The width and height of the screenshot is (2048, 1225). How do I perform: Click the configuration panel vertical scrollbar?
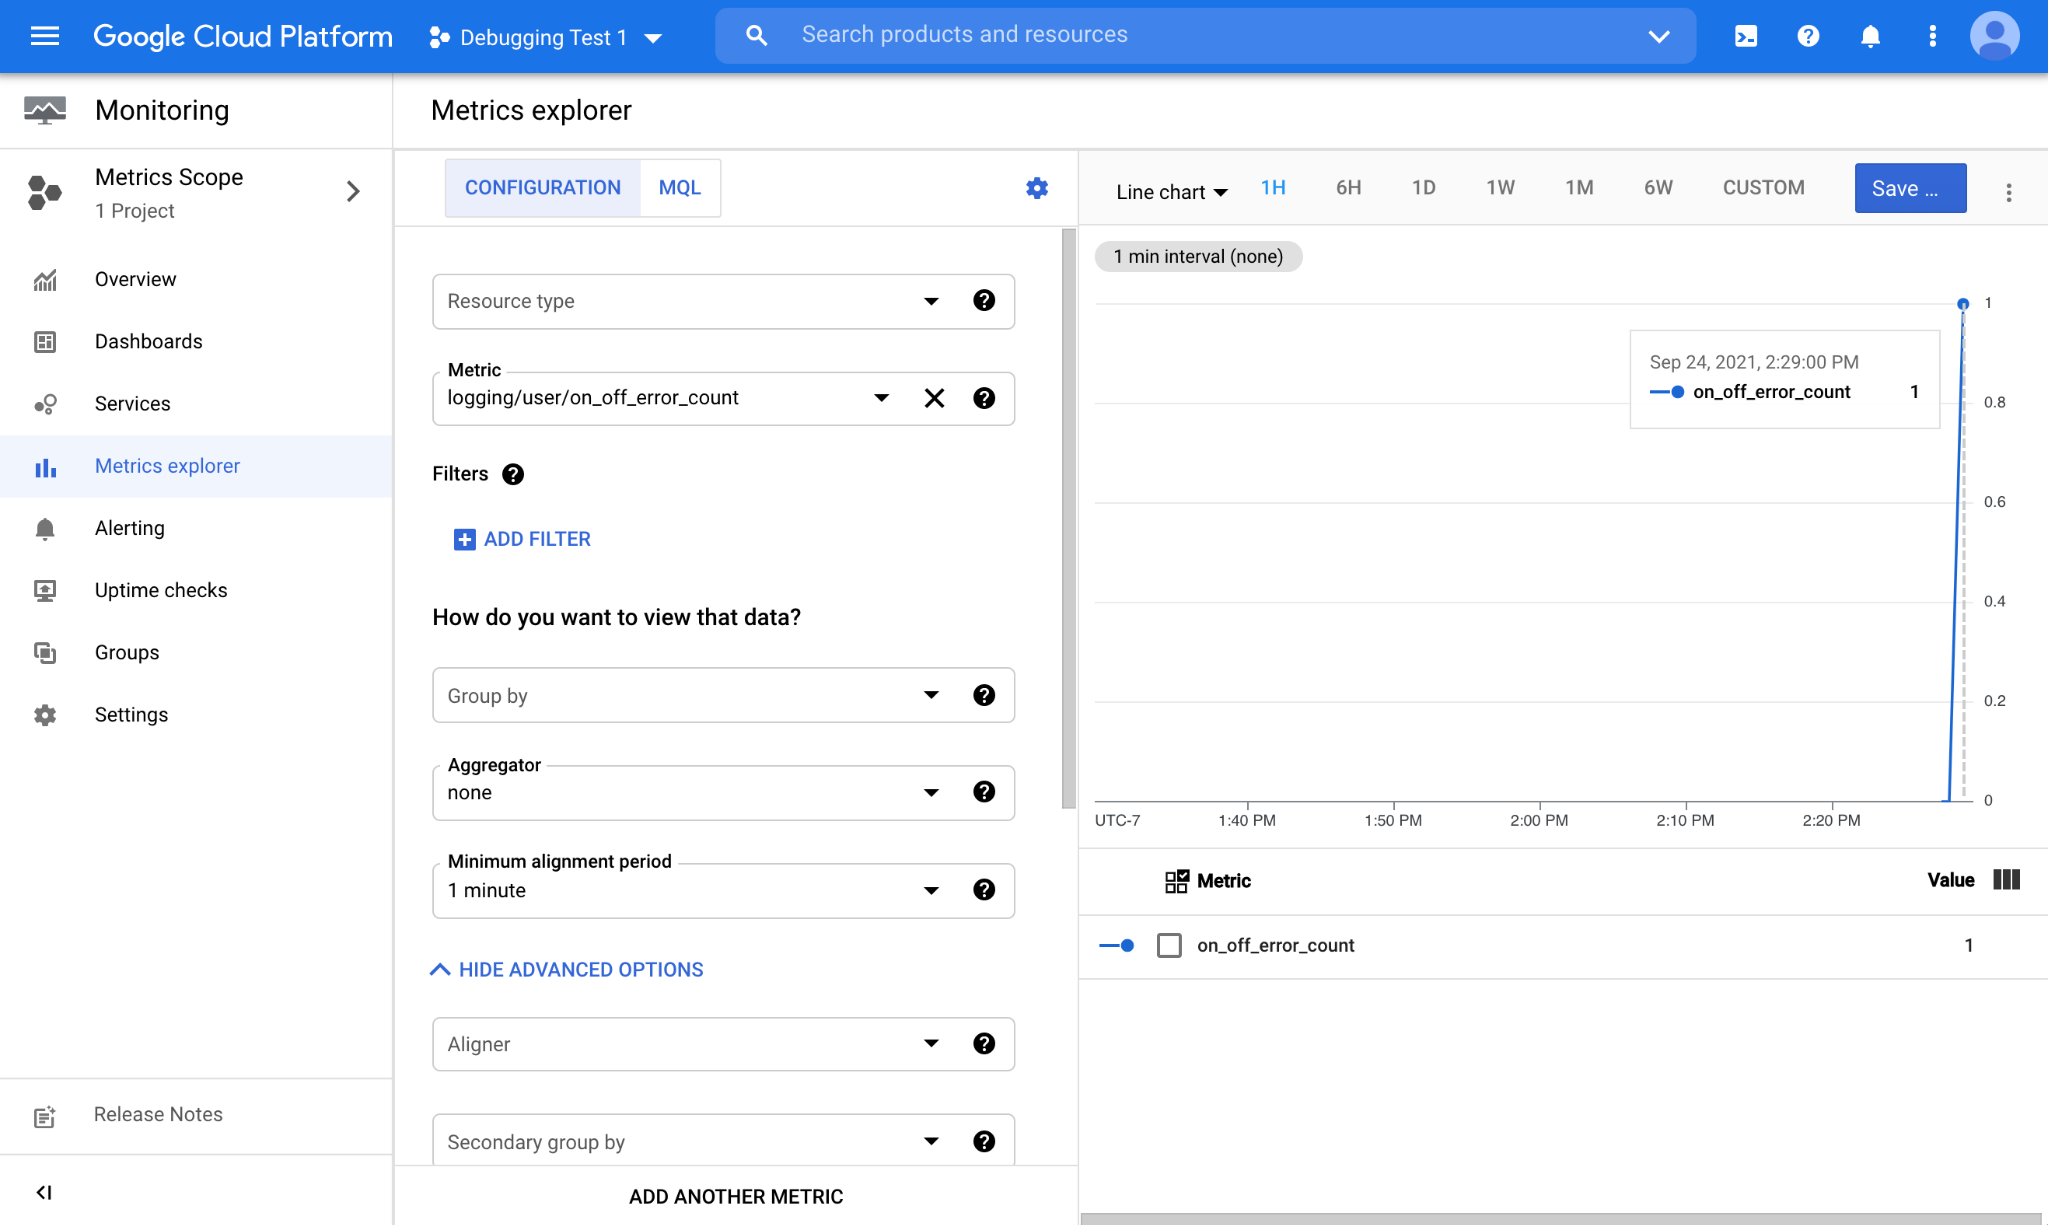tap(1068, 518)
